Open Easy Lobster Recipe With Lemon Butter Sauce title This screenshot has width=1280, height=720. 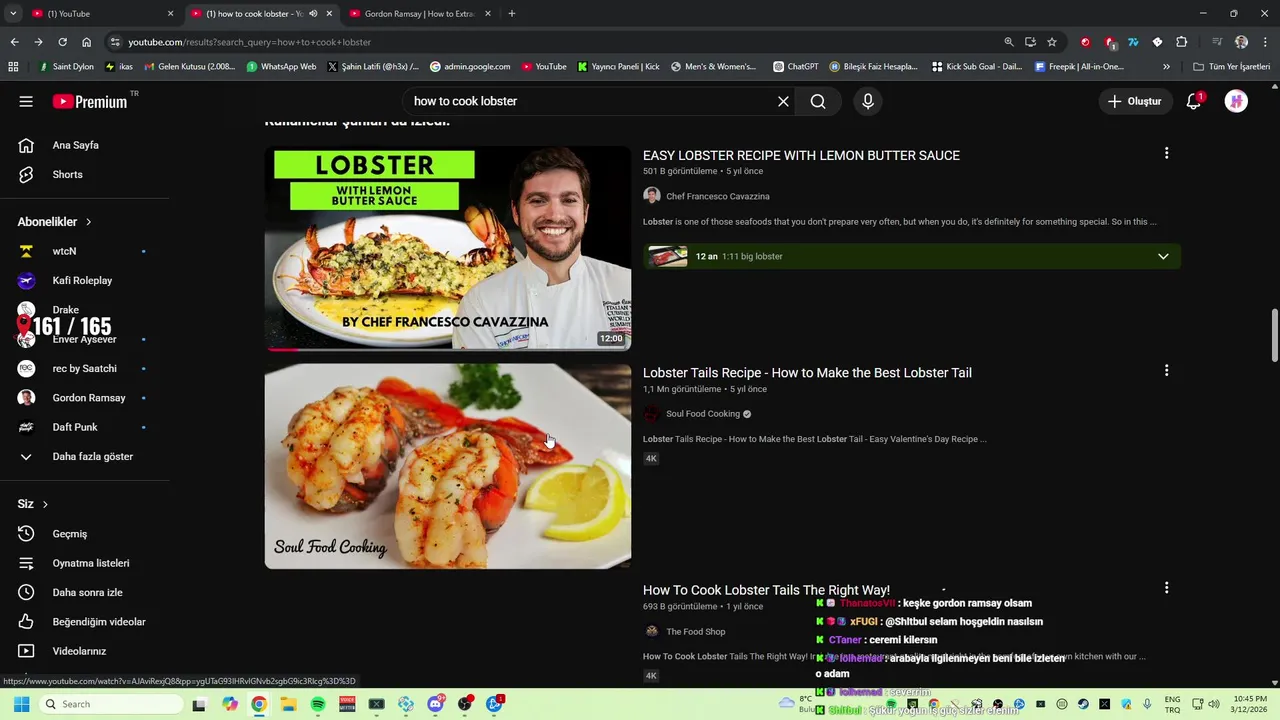(801, 156)
